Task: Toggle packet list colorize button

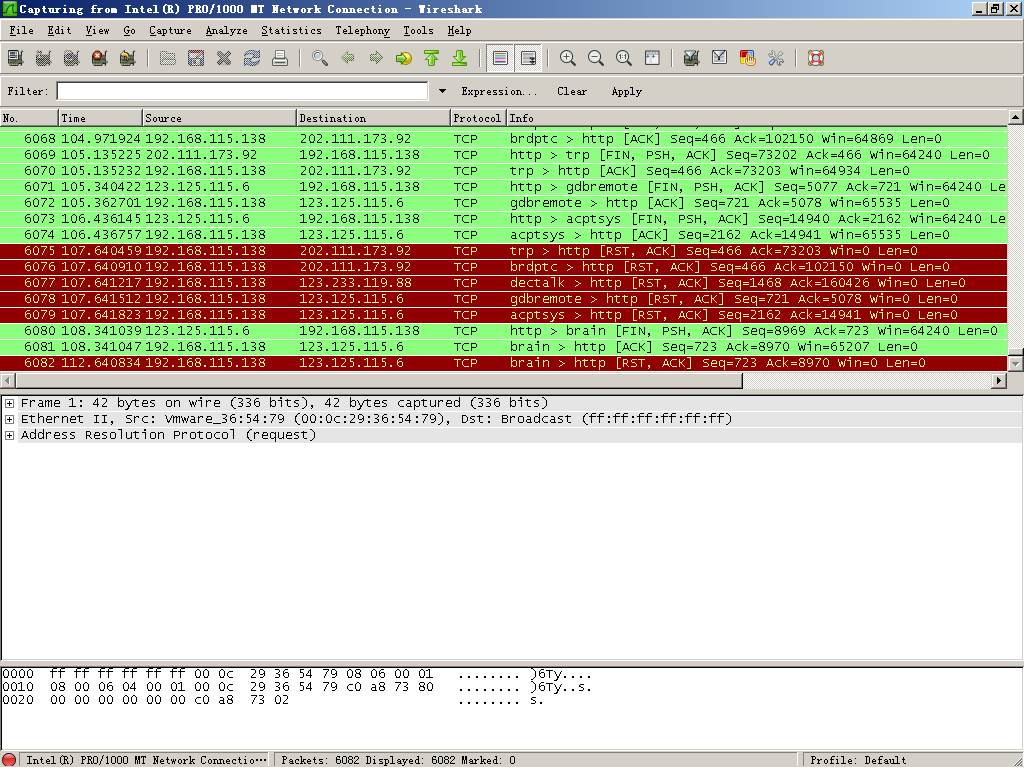Action: coord(500,58)
